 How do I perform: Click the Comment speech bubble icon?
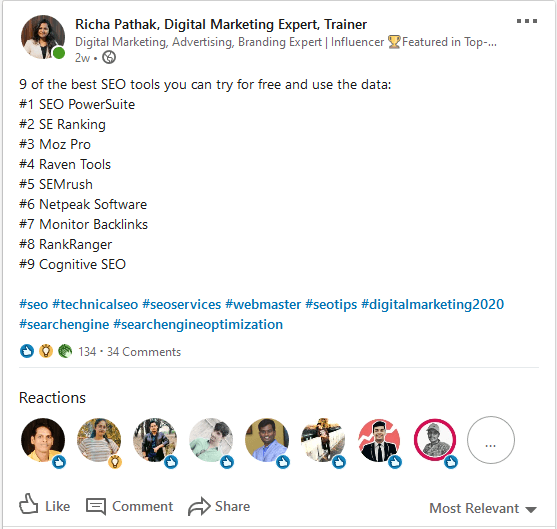(x=96, y=506)
